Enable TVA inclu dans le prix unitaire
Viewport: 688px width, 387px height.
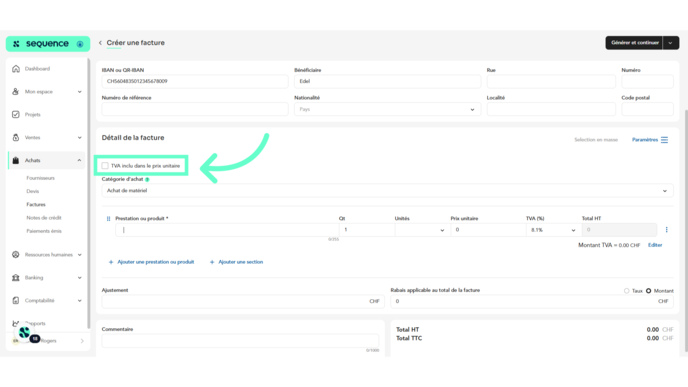pos(105,166)
